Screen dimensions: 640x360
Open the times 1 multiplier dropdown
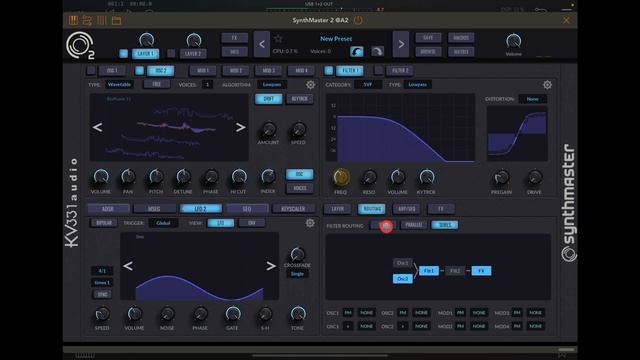point(102,282)
